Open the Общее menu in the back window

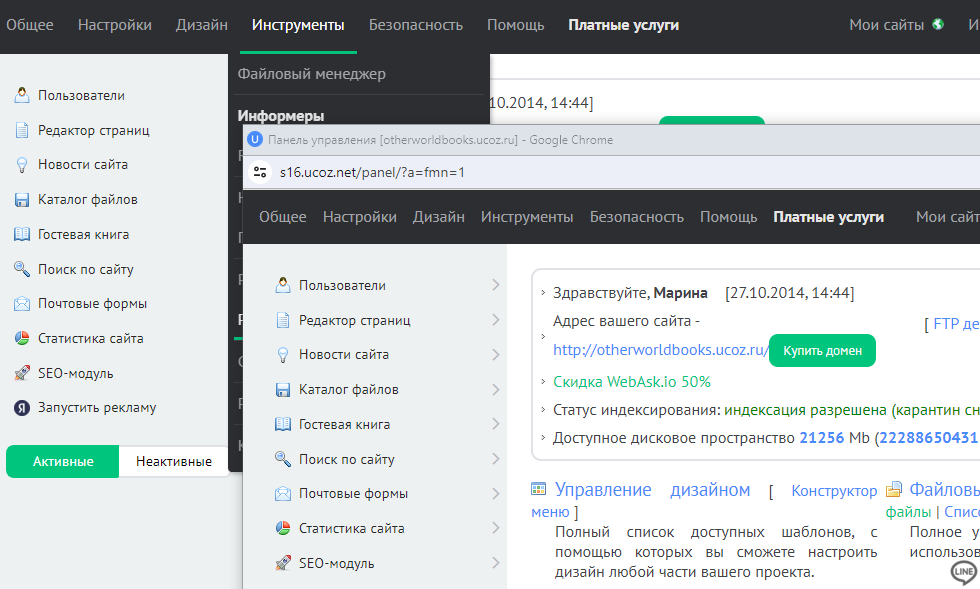click(x=29, y=25)
